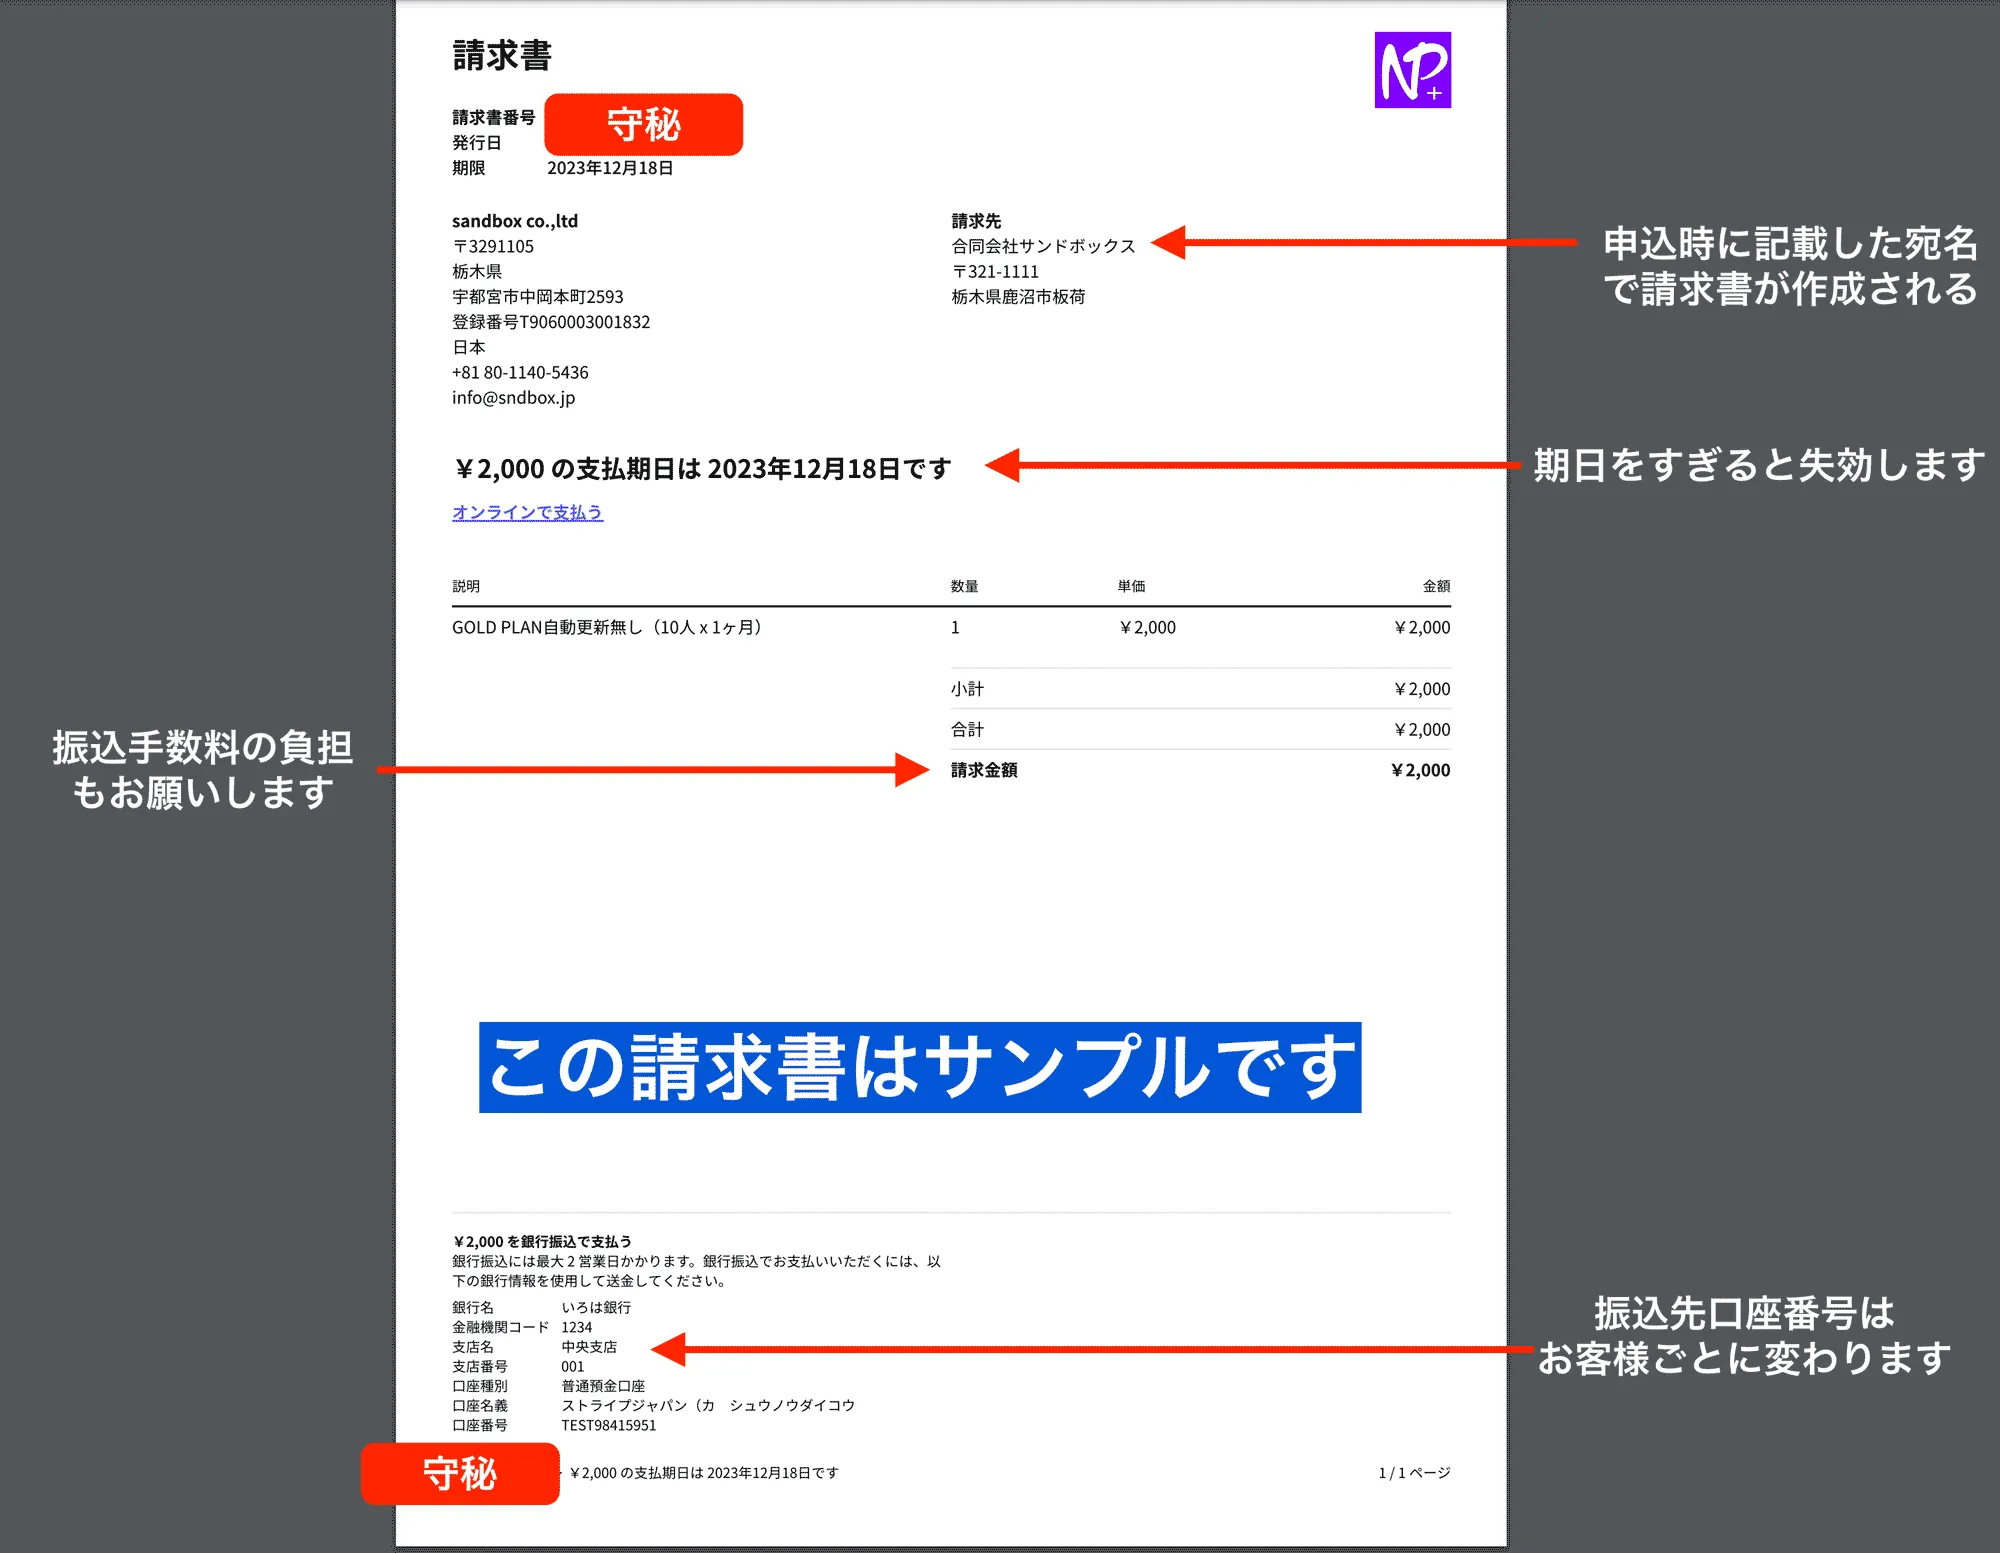Open the オンラインで支払う payment link
The width and height of the screenshot is (2000, 1553).
527,513
